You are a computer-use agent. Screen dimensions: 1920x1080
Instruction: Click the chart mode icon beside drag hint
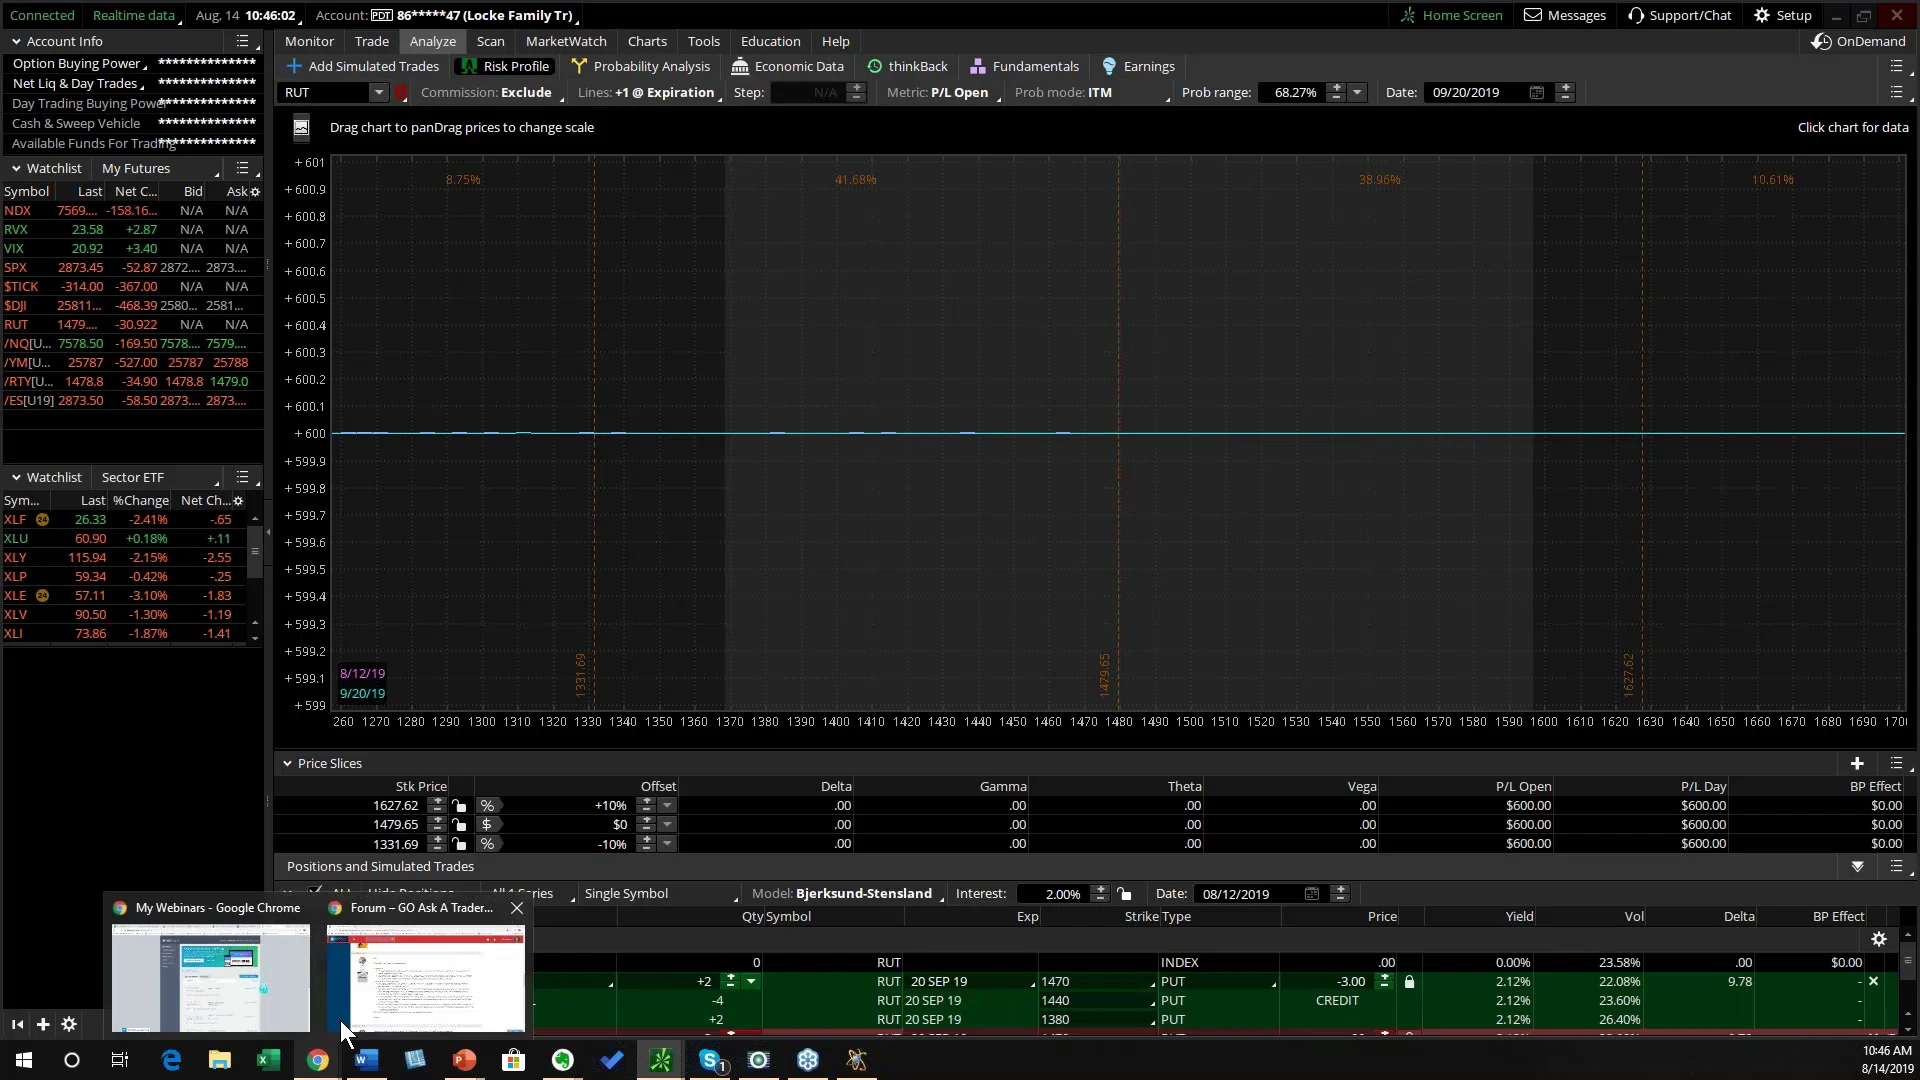[301, 127]
